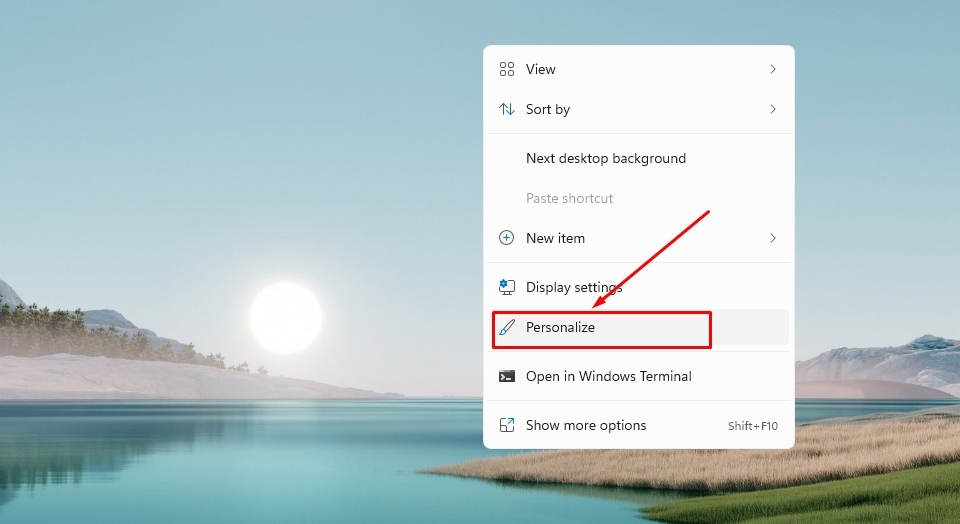The height and width of the screenshot is (524, 960).
Task: Open the View menu label
Action: tap(541, 69)
